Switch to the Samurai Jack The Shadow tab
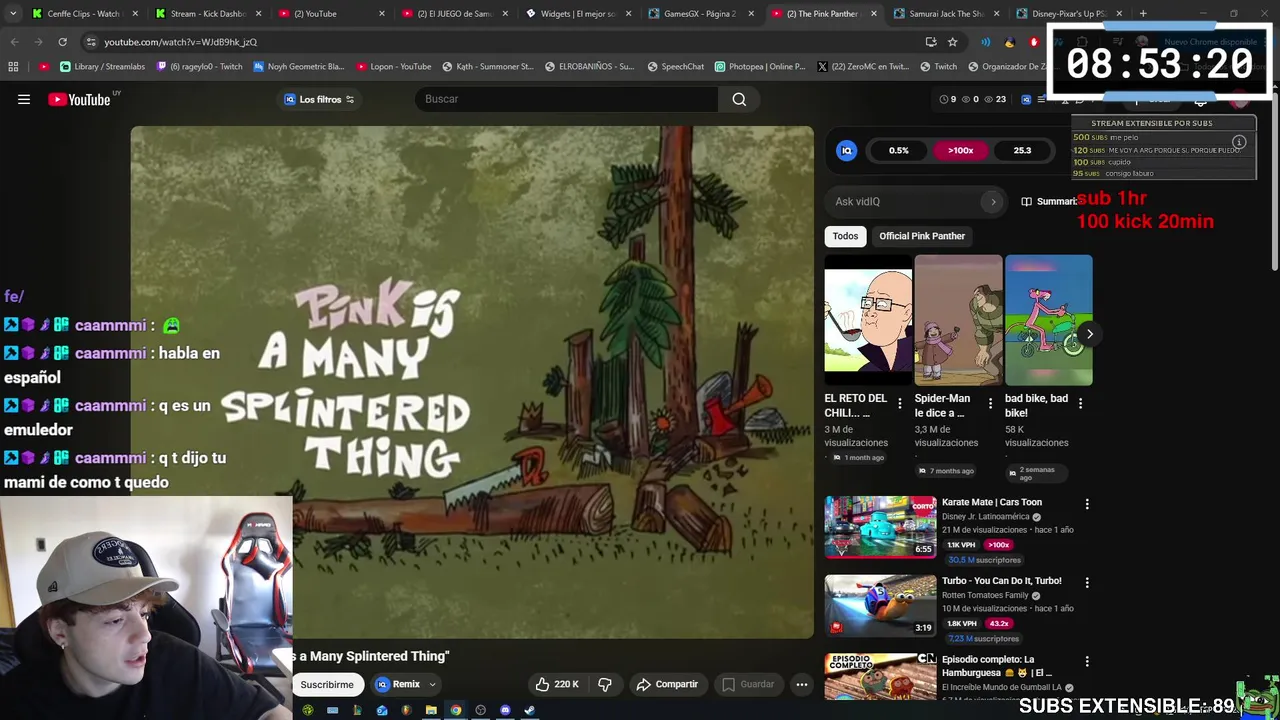 (947, 13)
